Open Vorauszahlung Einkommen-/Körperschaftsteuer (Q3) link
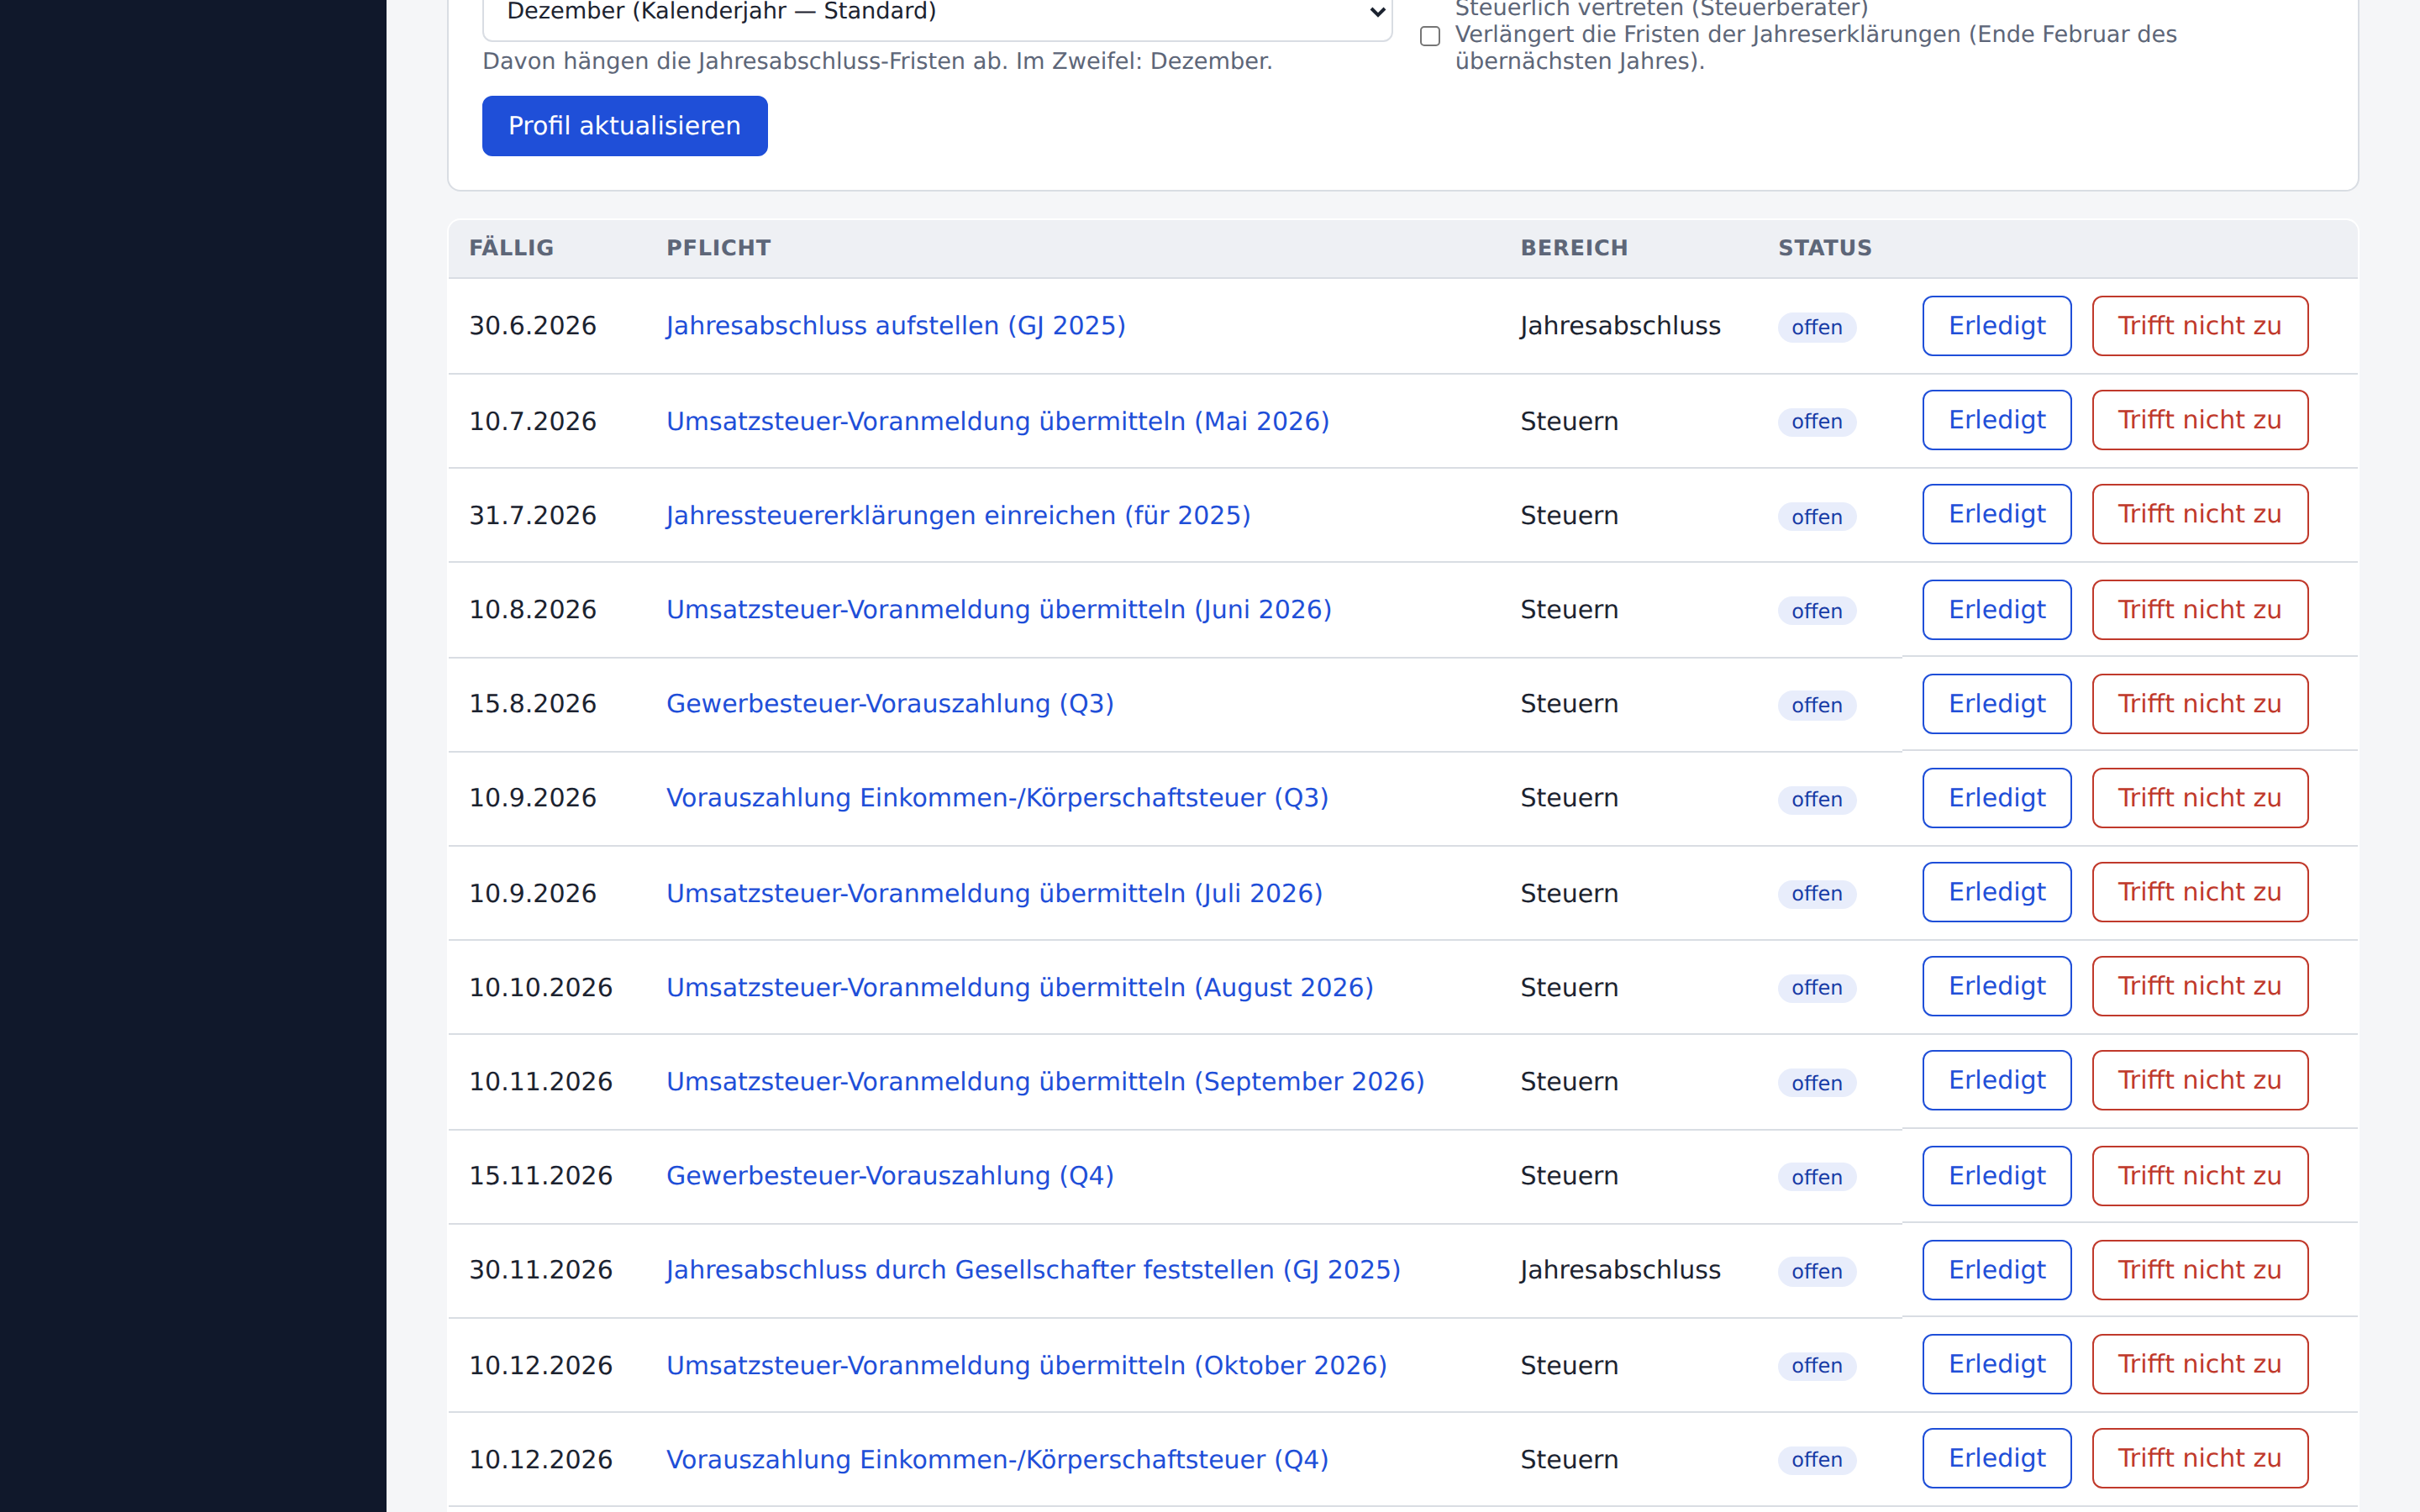Image resolution: width=2420 pixels, height=1512 pixels. [x=997, y=797]
